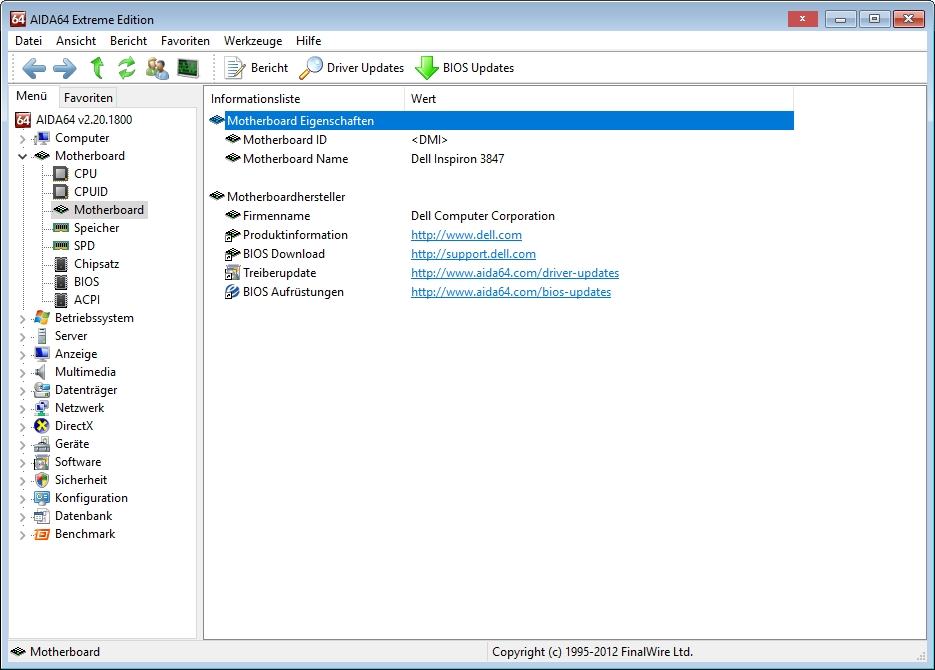Viewport: 935px width, 670px height.
Task: Expand the Multimedia tree node
Action: (23, 373)
